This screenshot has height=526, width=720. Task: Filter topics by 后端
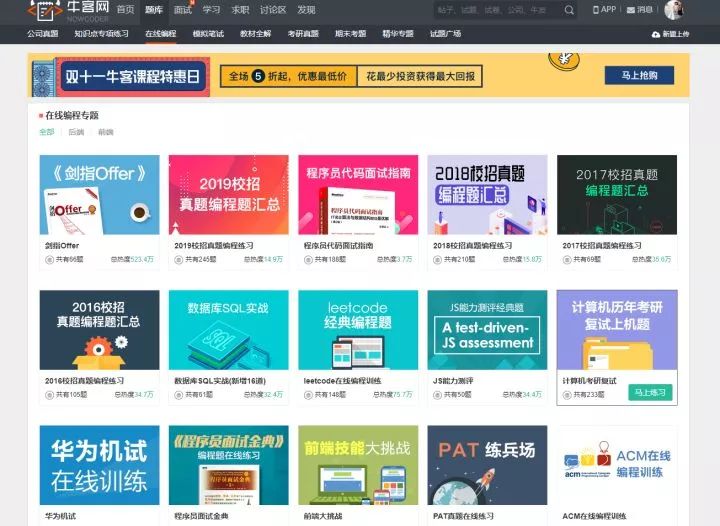76,132
